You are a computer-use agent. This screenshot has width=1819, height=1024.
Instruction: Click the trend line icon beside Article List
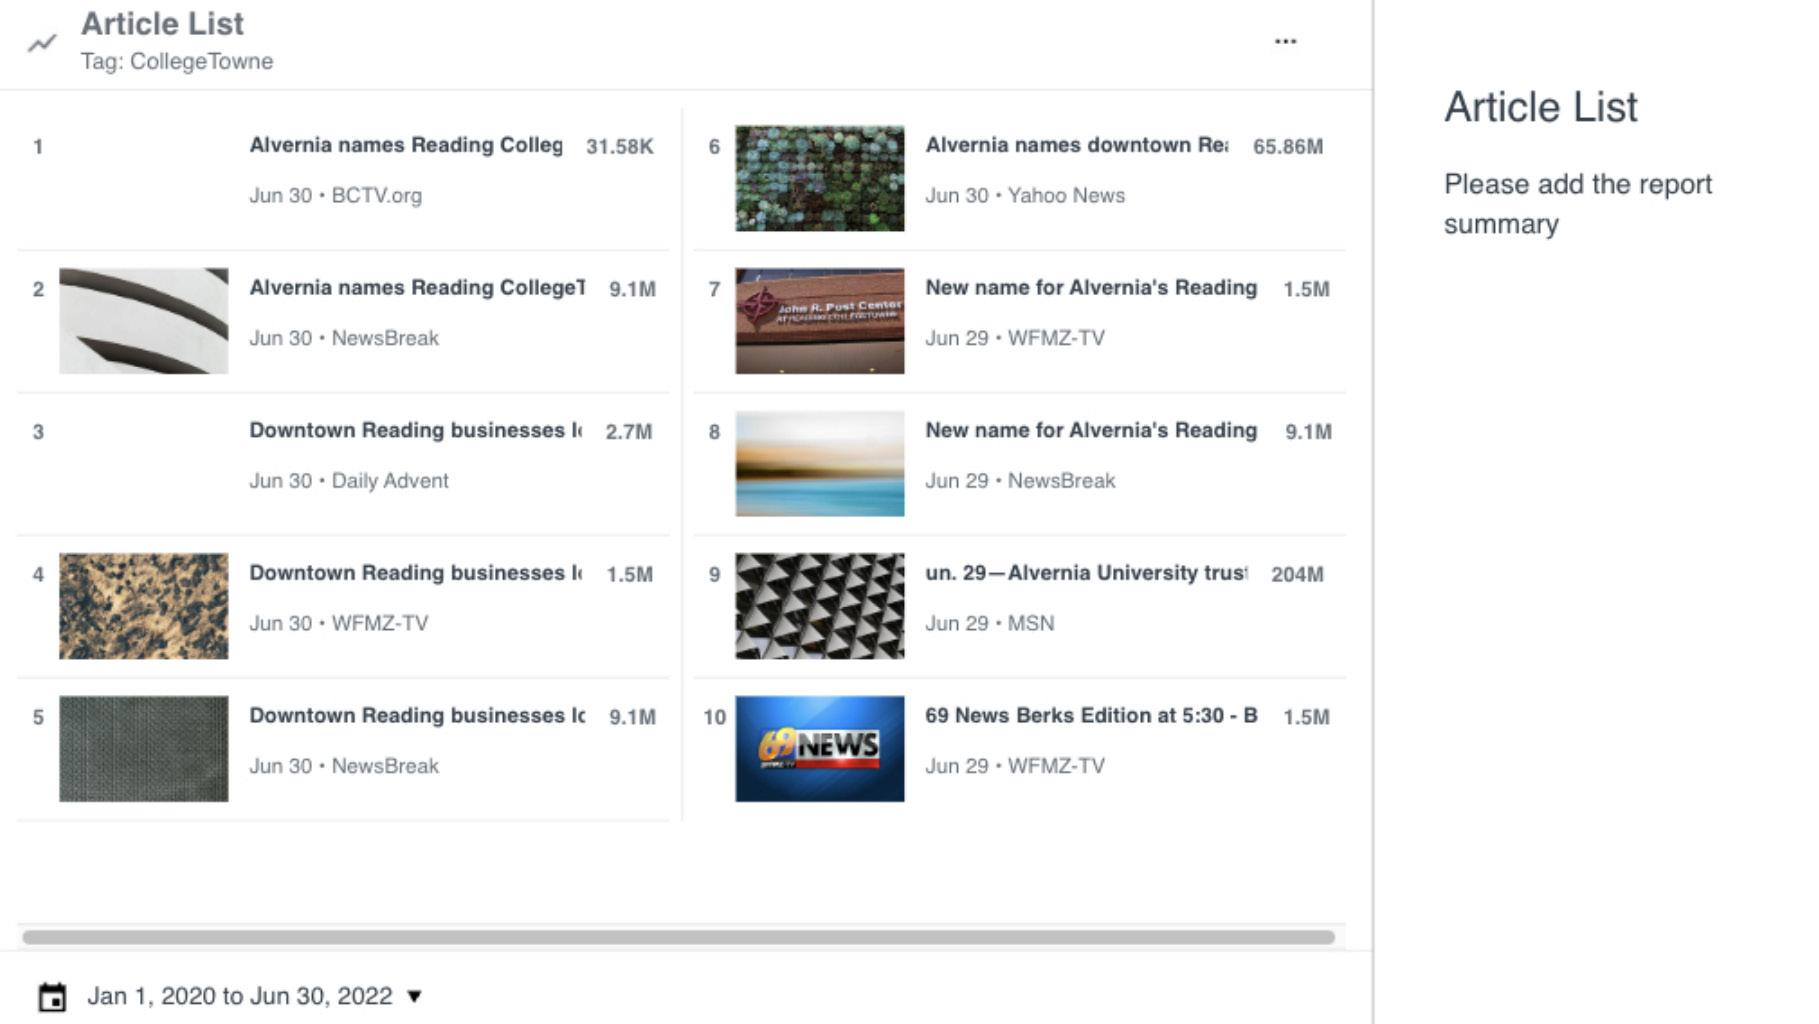click(42, 43)
